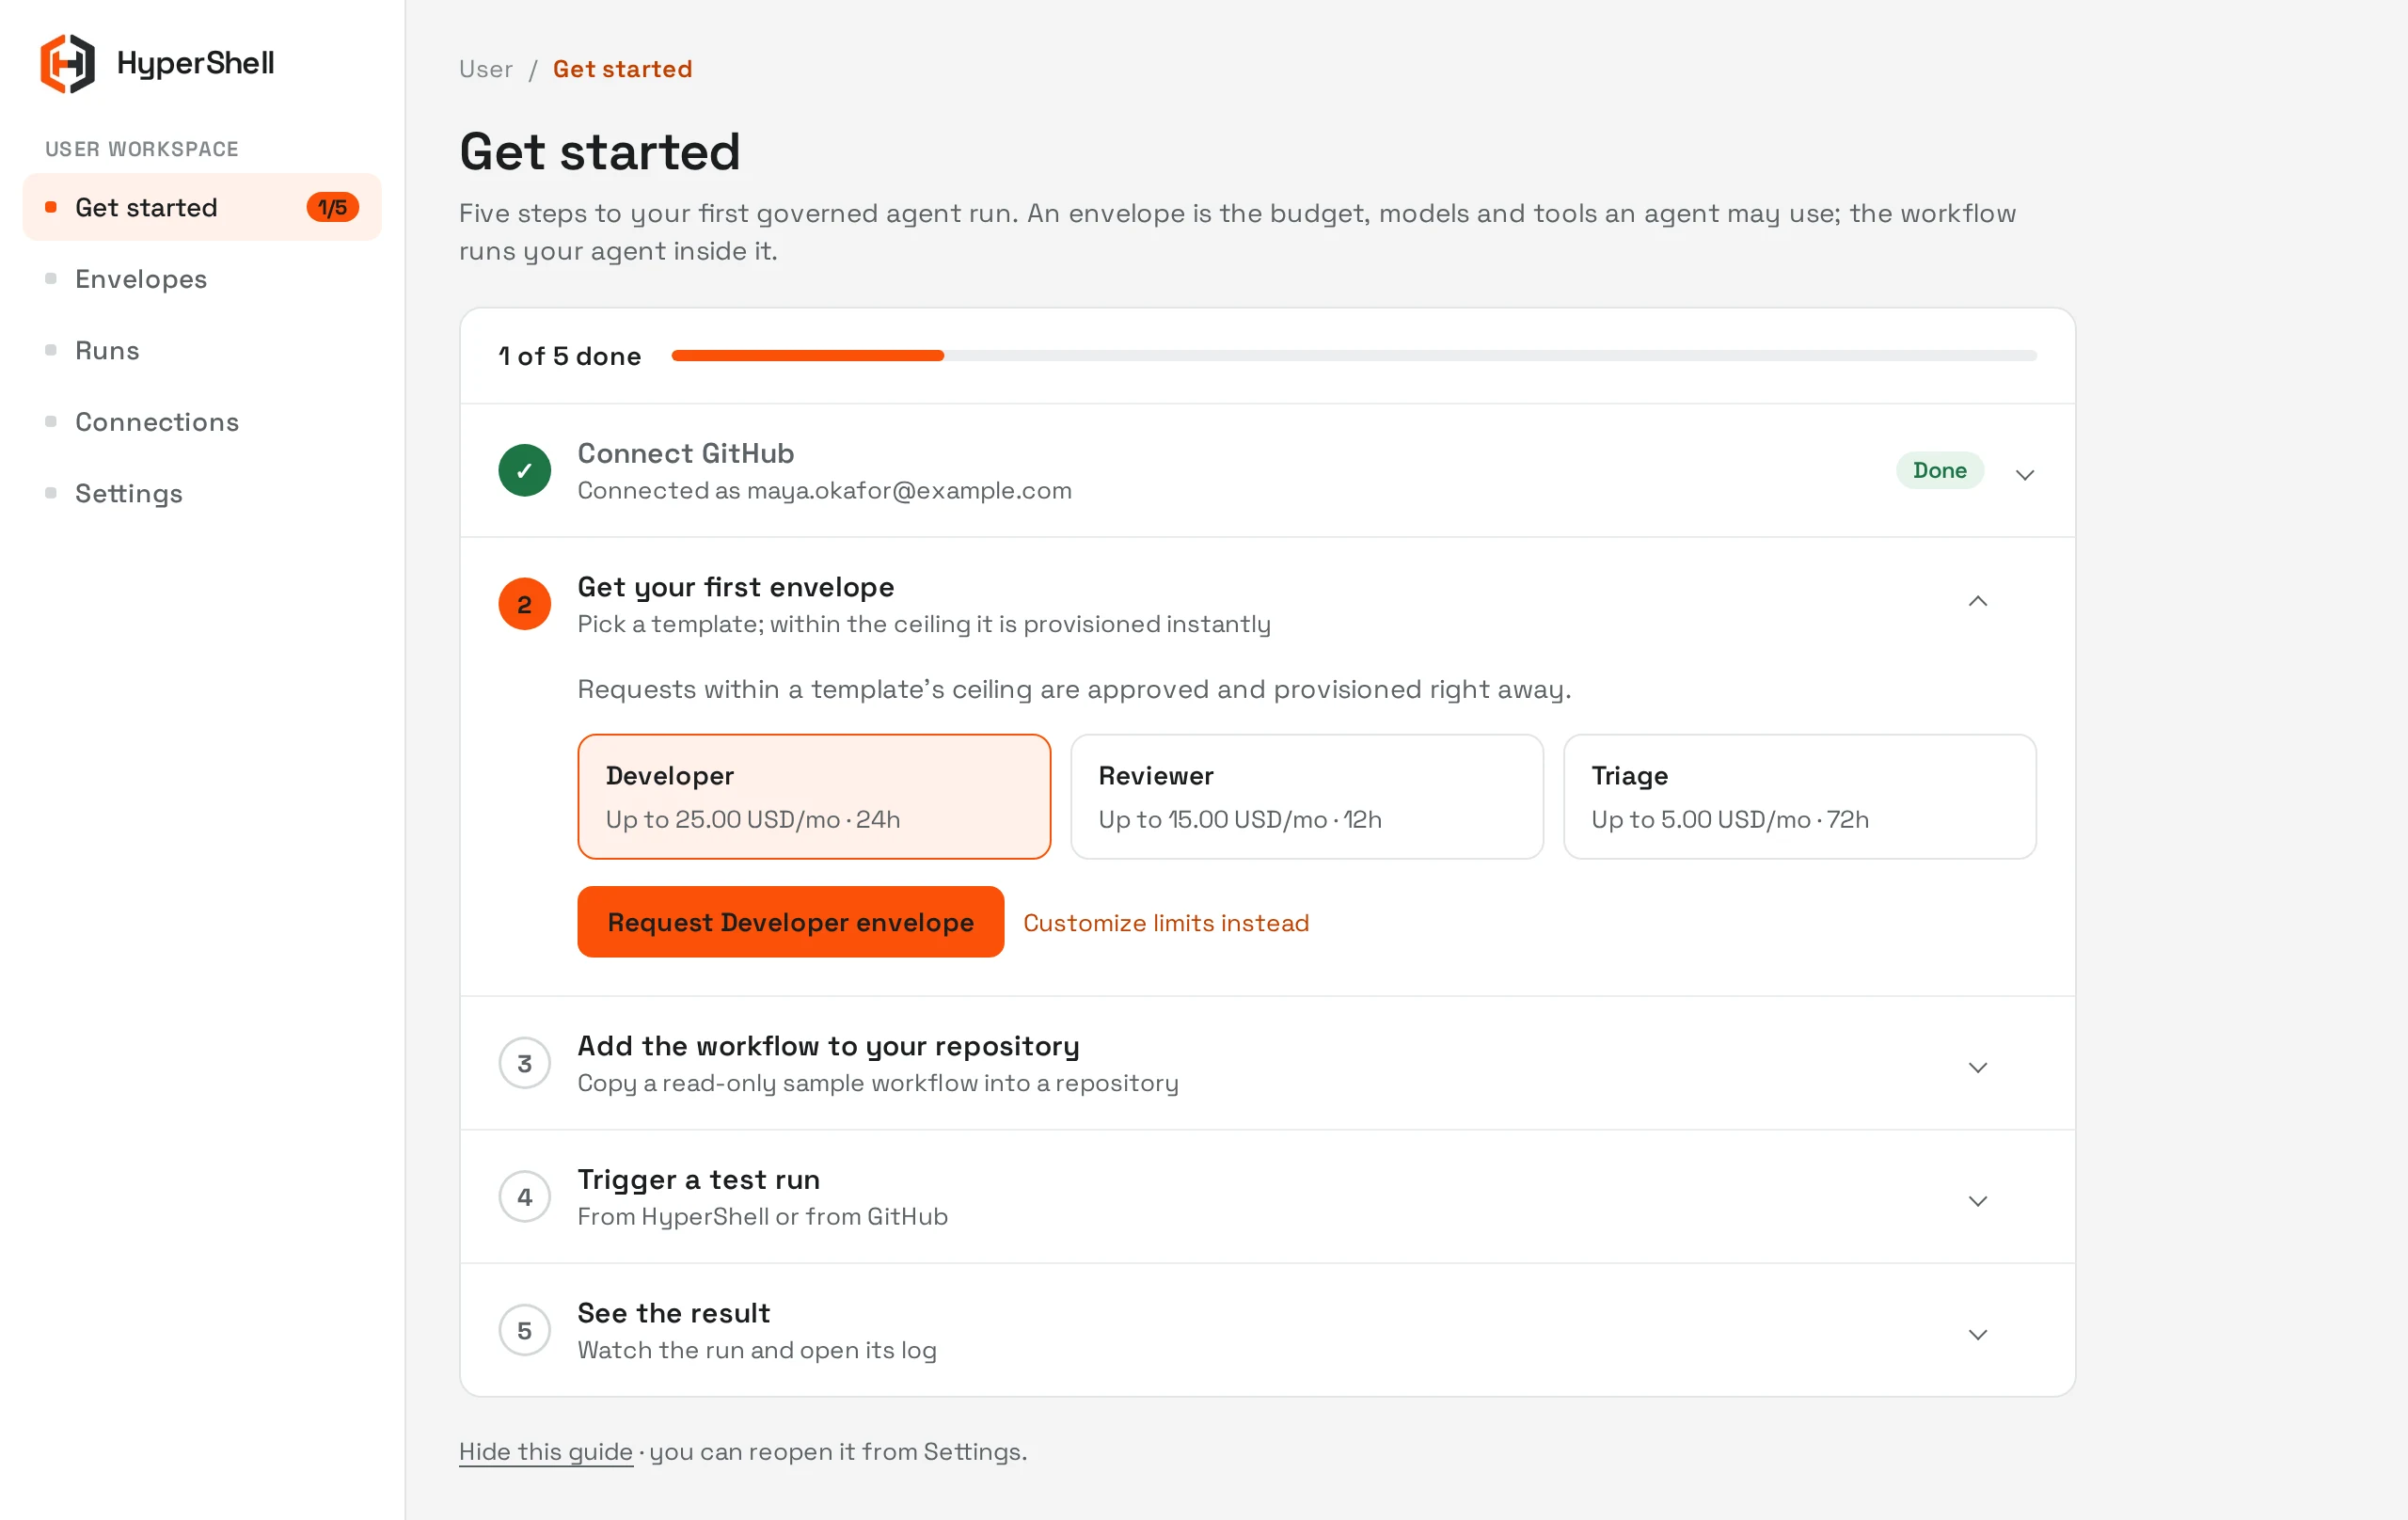Click the "1 of 5 done" label
This screenshot has height=1520, width=2408.
coord(570,356)
